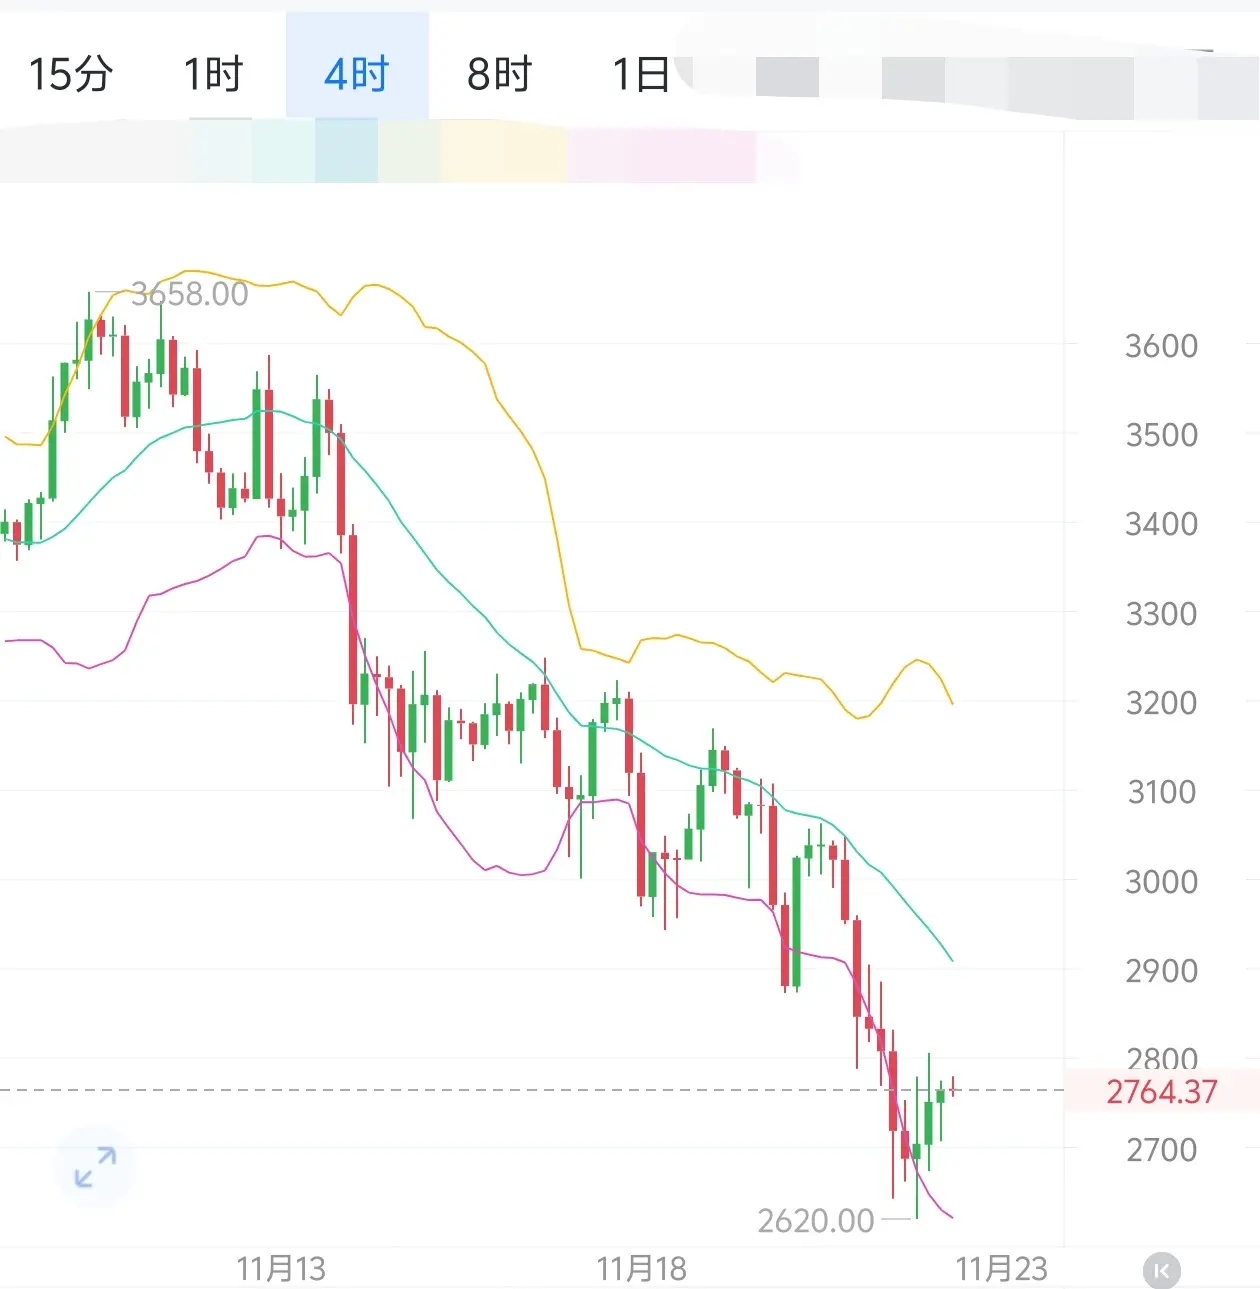Click the 3600 price axis label
The image size is (1260, 1289).
(x=1161, y=346)
